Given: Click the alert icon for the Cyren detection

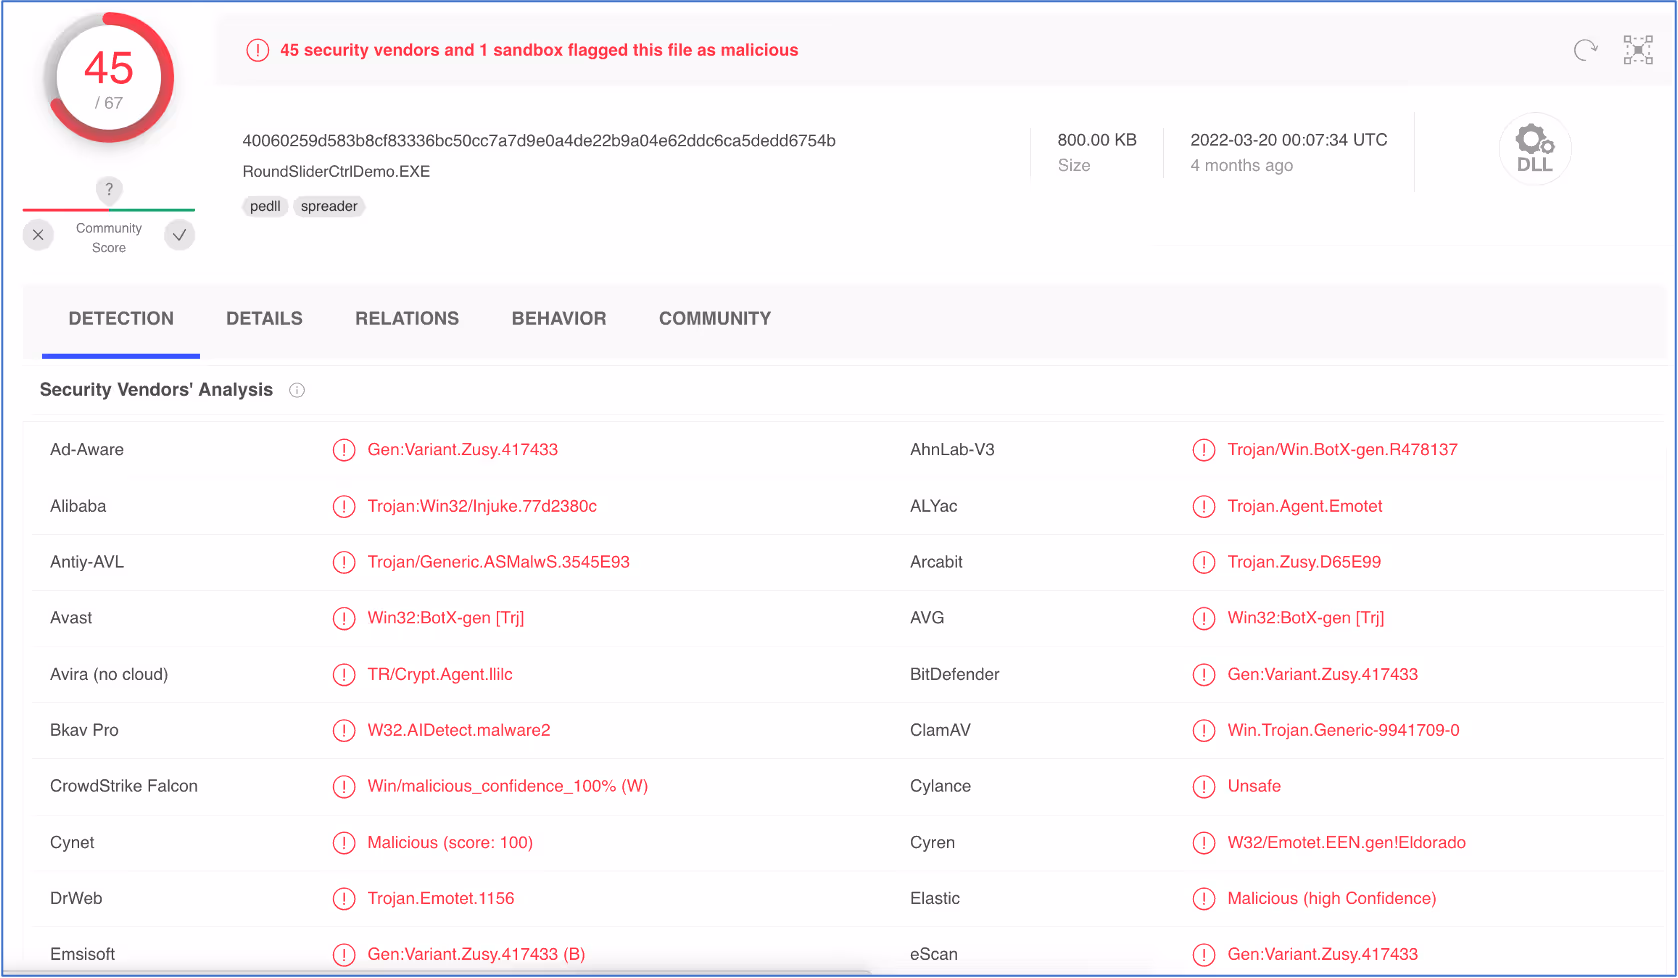Looking at the screenshot, I should (x=1204, y=842).
